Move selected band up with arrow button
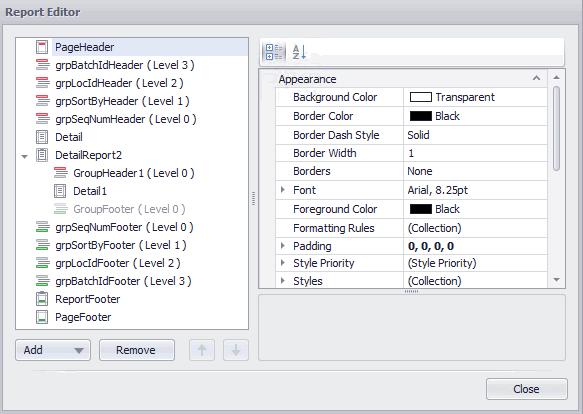 [202, 350]
